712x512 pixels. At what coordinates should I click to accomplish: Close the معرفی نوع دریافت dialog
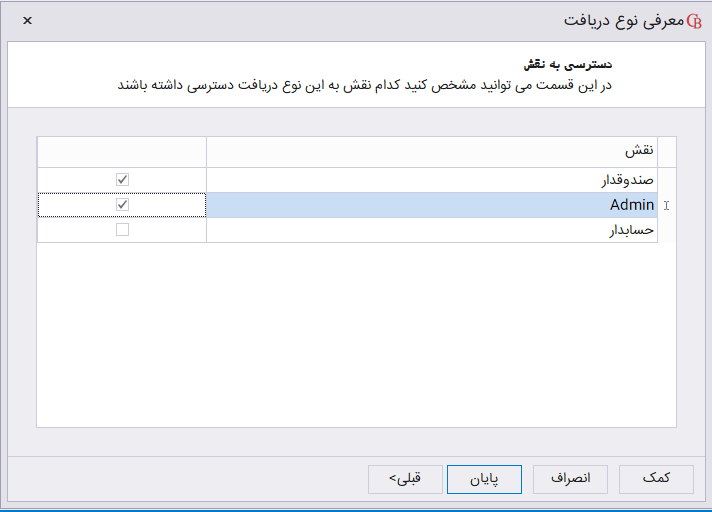(27, 20)
